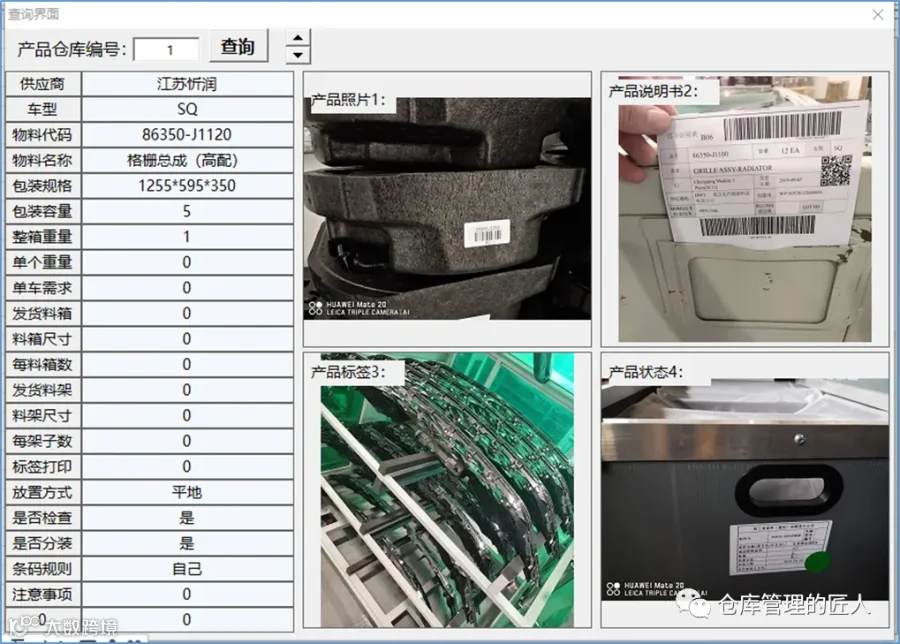
Task: Decrement warehouse number with spinner down arrow
Action: (x=298, y=55)
